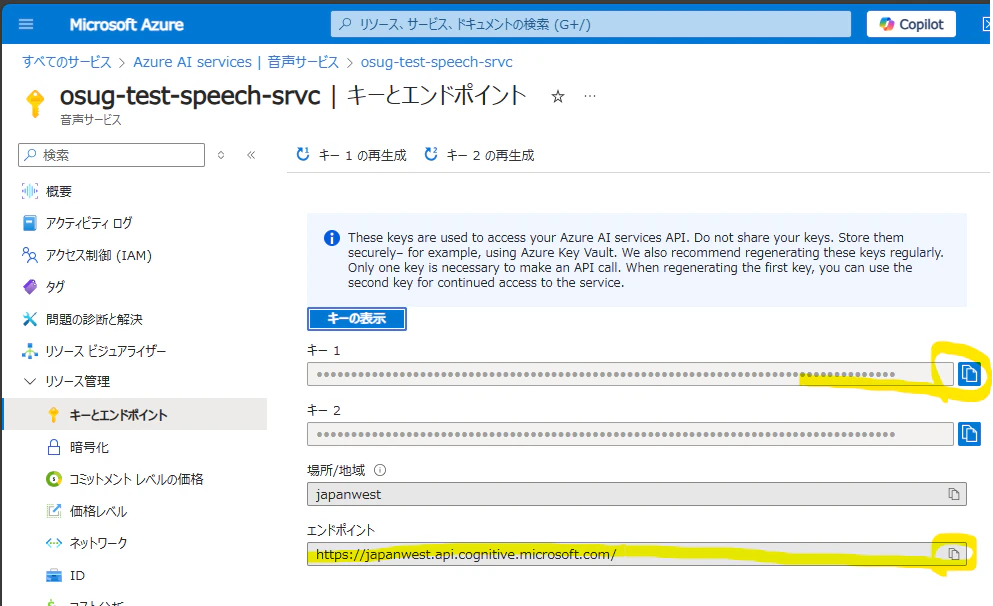Viewport: 993px width, 606px height.
Task: Click the masked キー 1 field
Action: click(630, 374)
